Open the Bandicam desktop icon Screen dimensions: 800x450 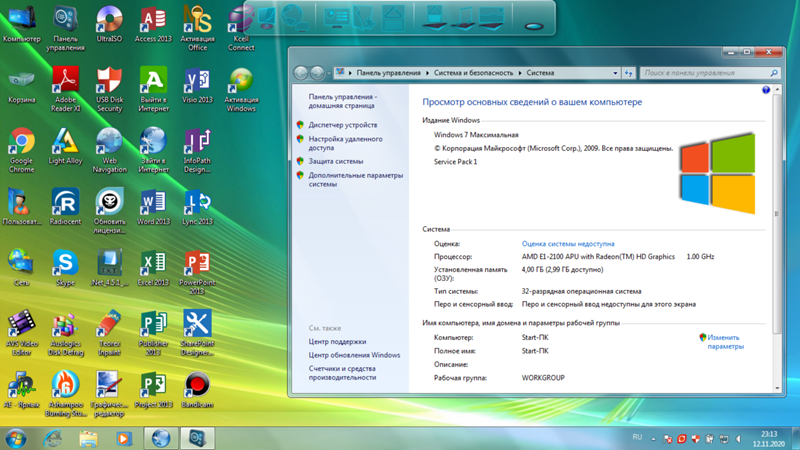point(197,386)
